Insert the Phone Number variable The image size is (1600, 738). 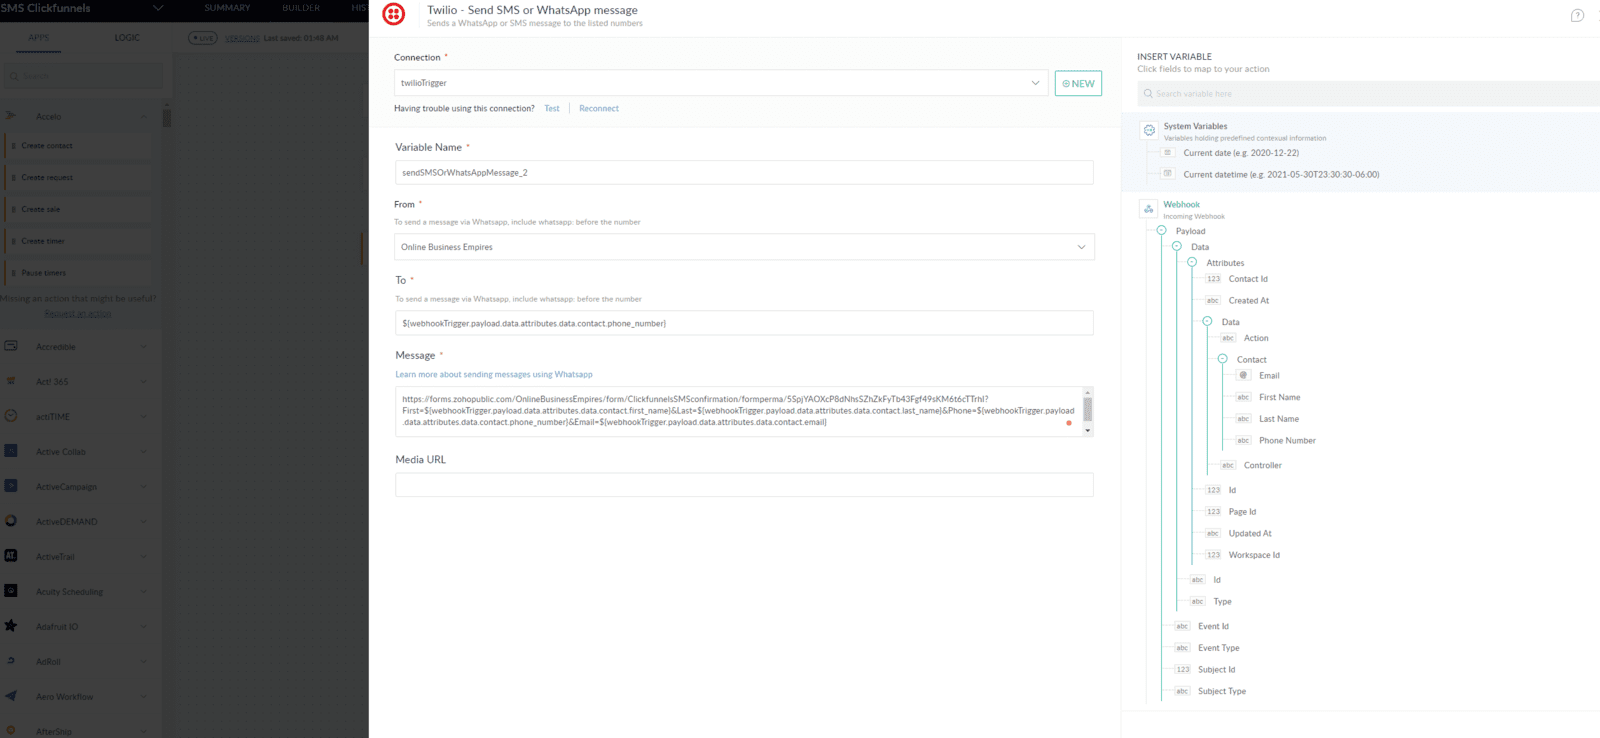coord(1287,440)
